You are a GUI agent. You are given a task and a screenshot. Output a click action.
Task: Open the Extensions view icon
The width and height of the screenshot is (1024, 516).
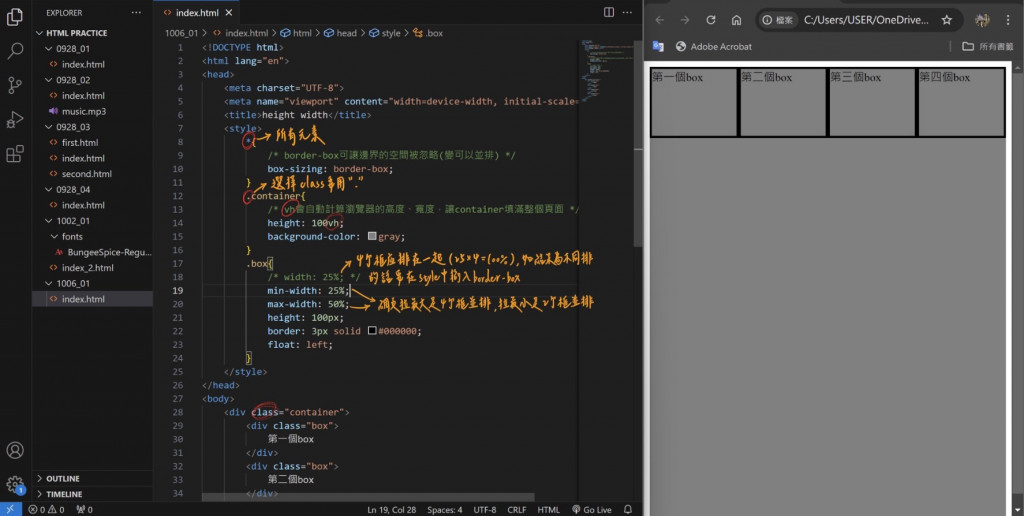[x=15, y=154]
